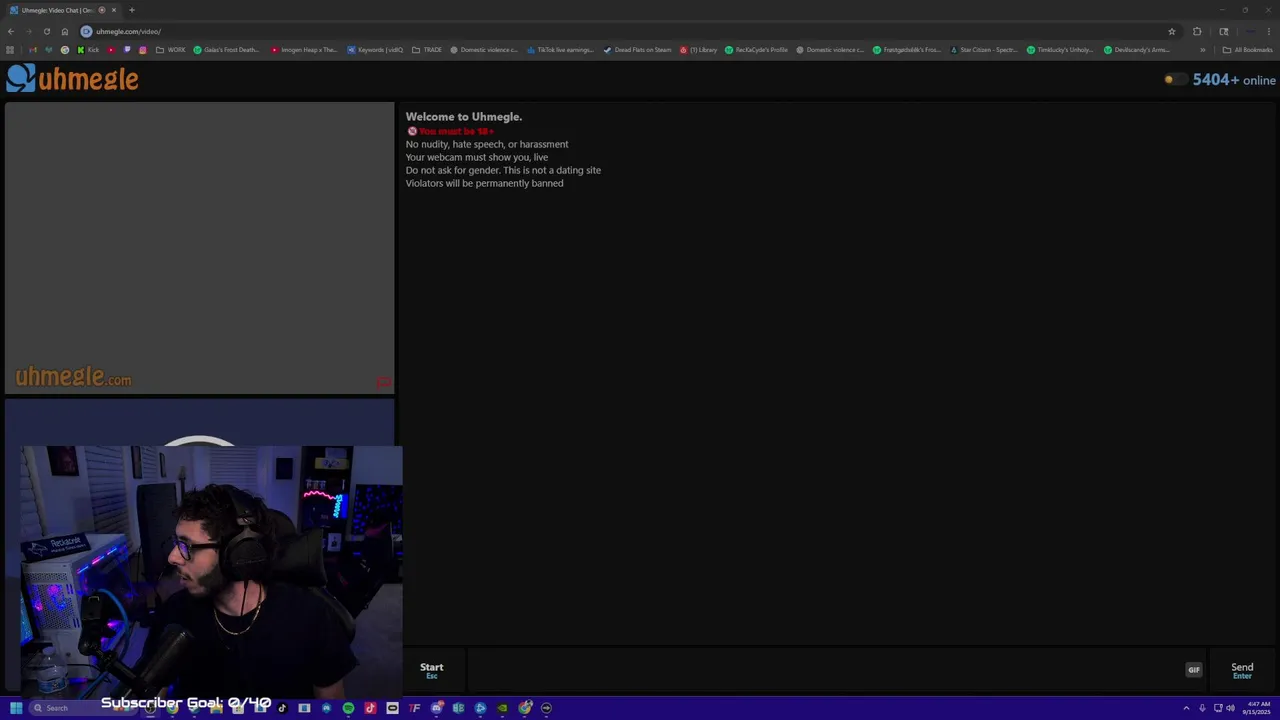Open TikTok from the taskbar
Image resolution: width=1280 pixels, height=720 pixels.
pos(282,708)
